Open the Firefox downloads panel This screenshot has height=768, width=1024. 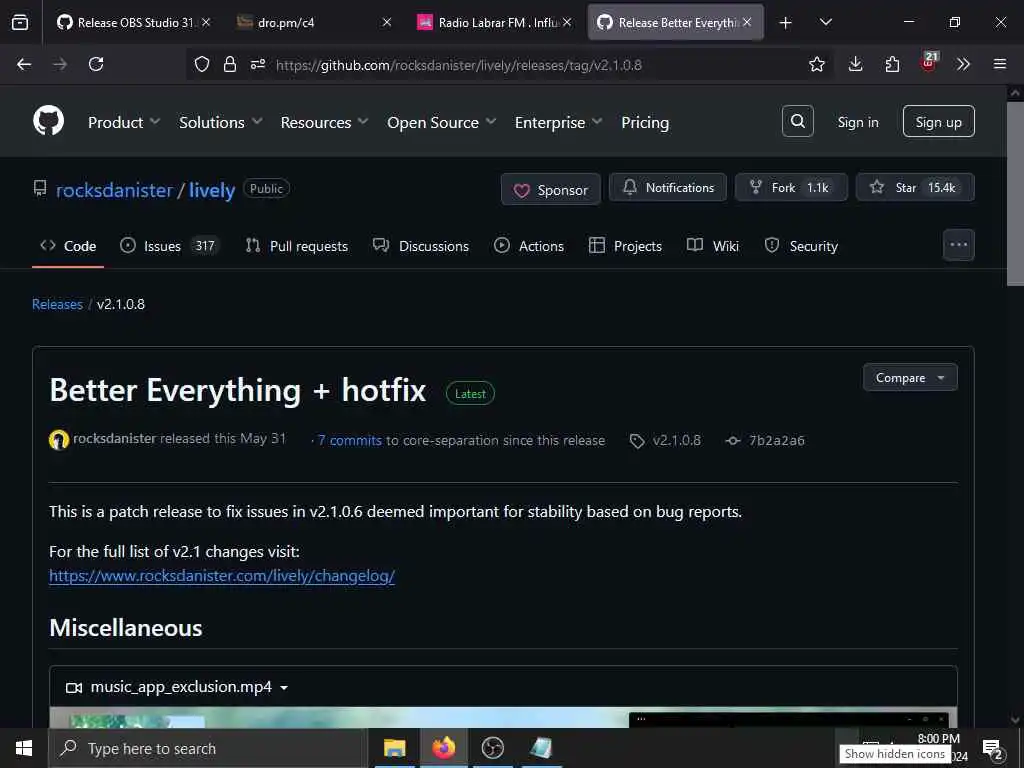(x=855, y=64)
